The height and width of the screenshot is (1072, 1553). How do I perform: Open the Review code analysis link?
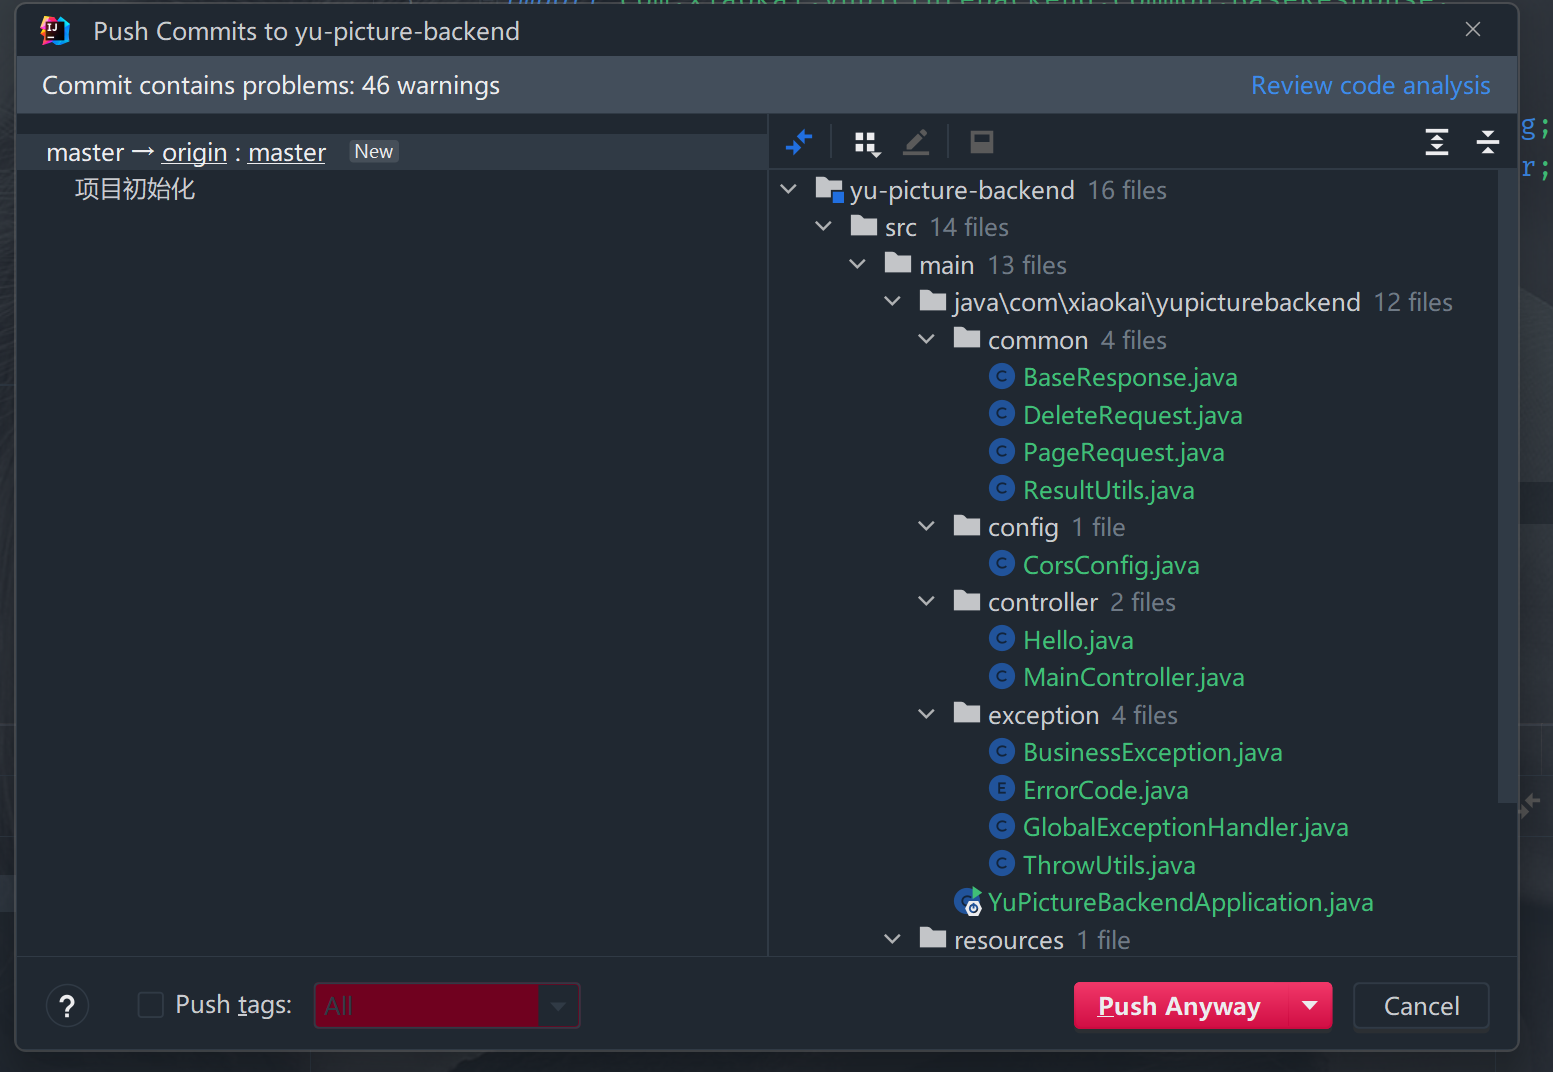1370,86
